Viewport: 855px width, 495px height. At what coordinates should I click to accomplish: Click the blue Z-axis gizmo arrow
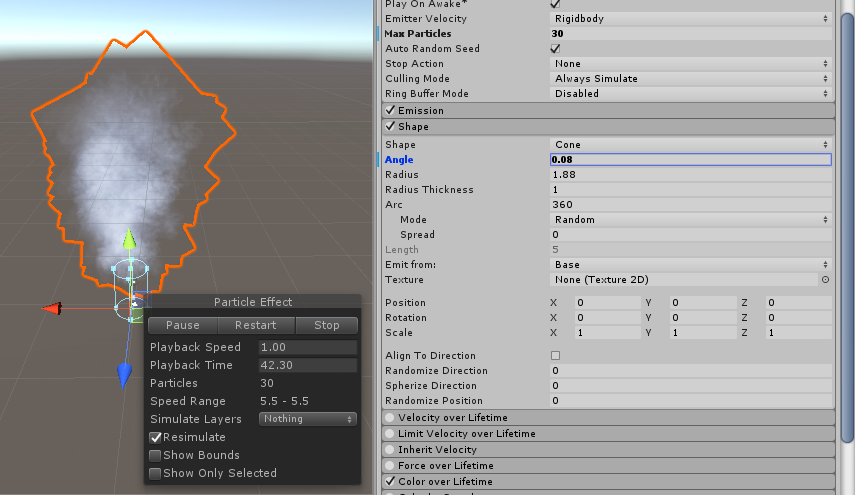125,376
